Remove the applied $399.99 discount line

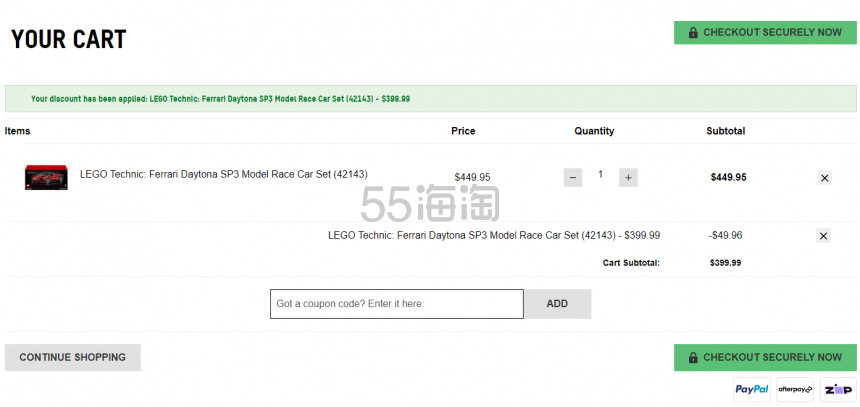click(x=823, y=236)
